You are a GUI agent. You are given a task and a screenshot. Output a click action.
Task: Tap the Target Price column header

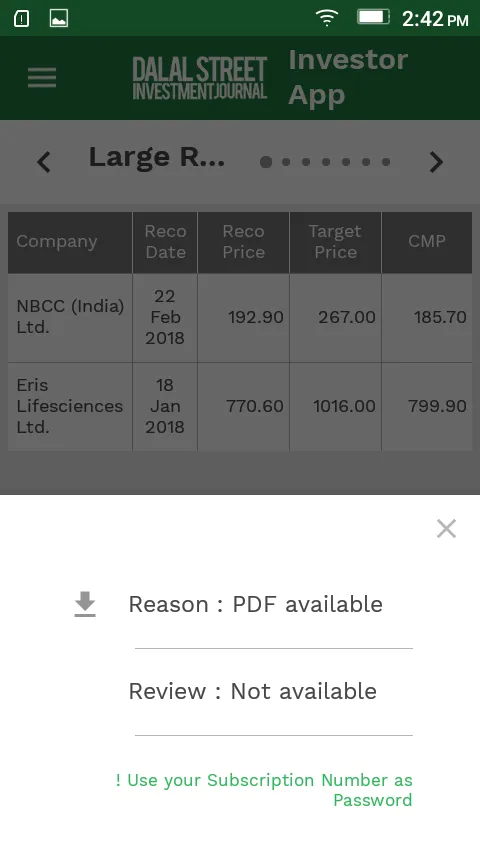336,242
